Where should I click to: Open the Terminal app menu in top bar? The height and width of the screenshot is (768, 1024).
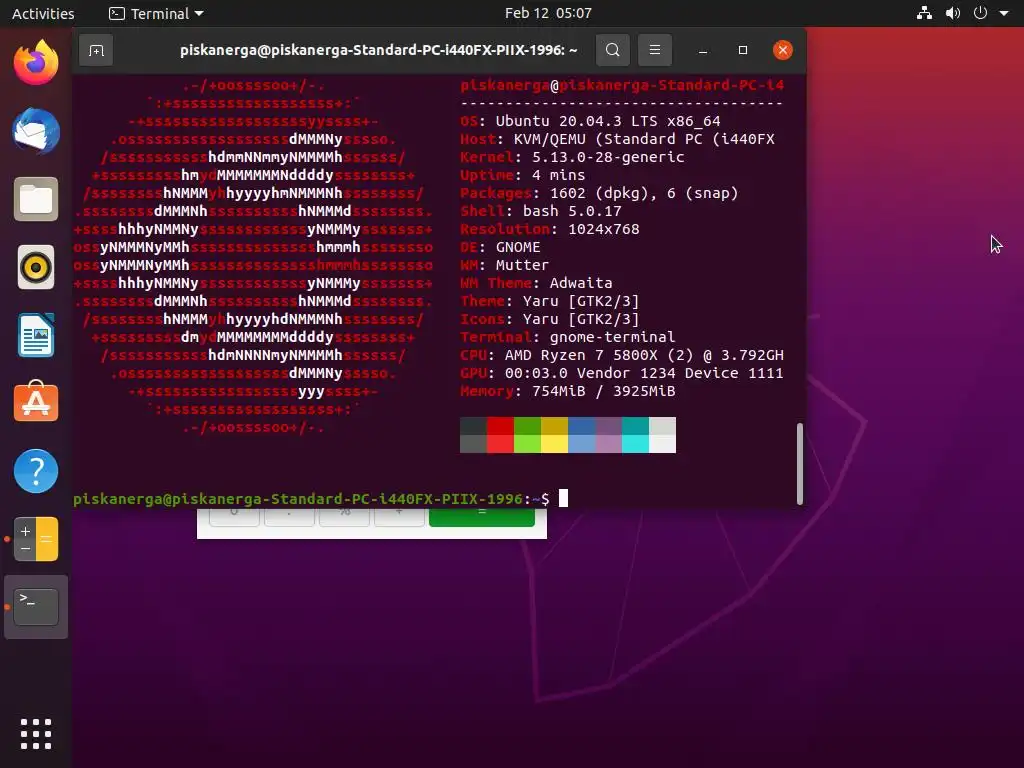(156, 13)
